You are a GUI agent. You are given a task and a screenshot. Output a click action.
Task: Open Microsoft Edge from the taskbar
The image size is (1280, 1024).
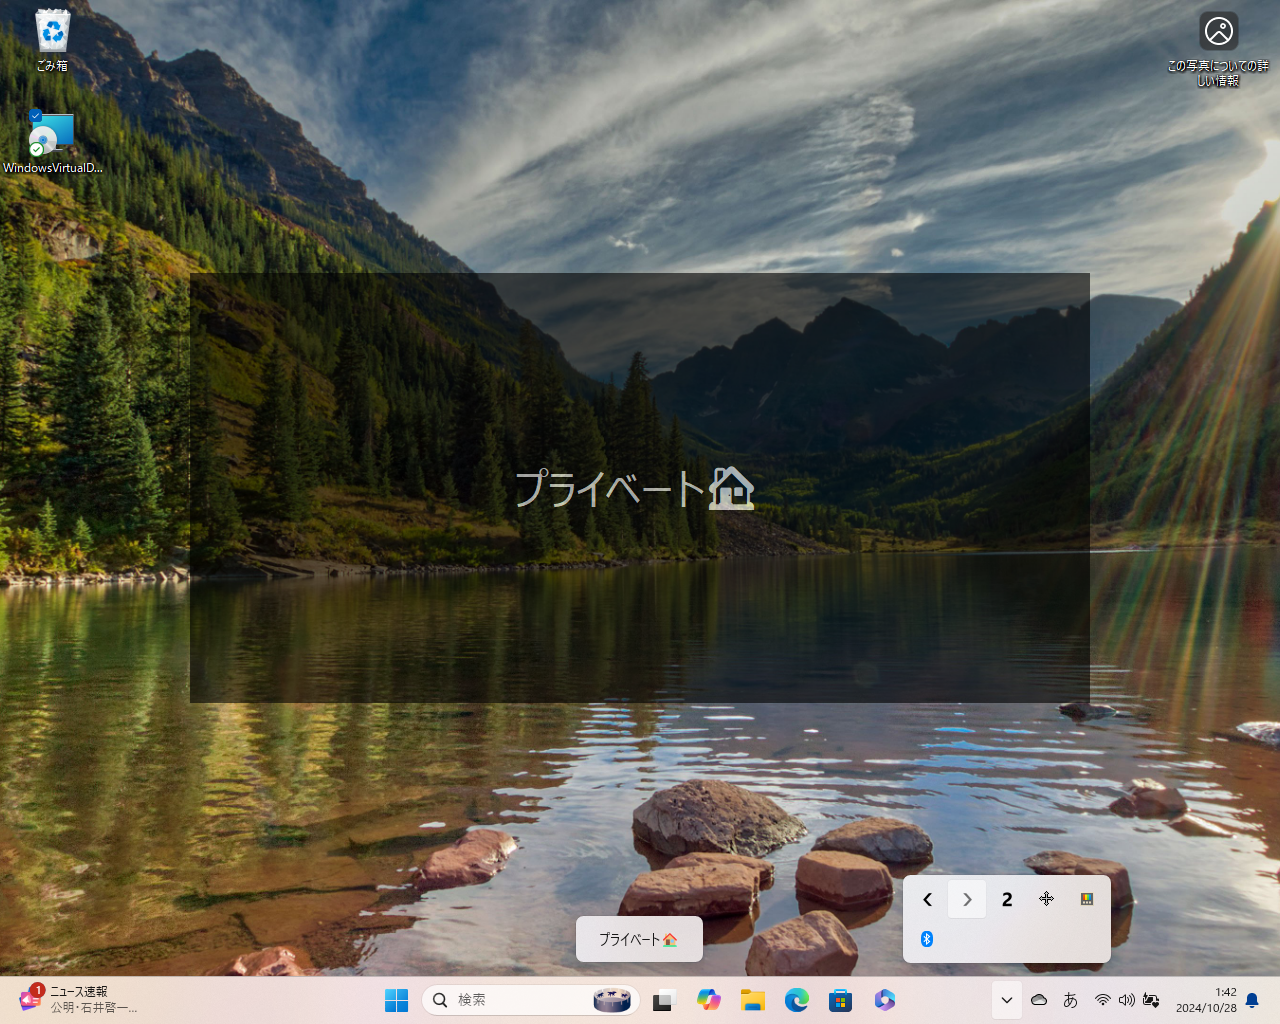[796, 1000]
